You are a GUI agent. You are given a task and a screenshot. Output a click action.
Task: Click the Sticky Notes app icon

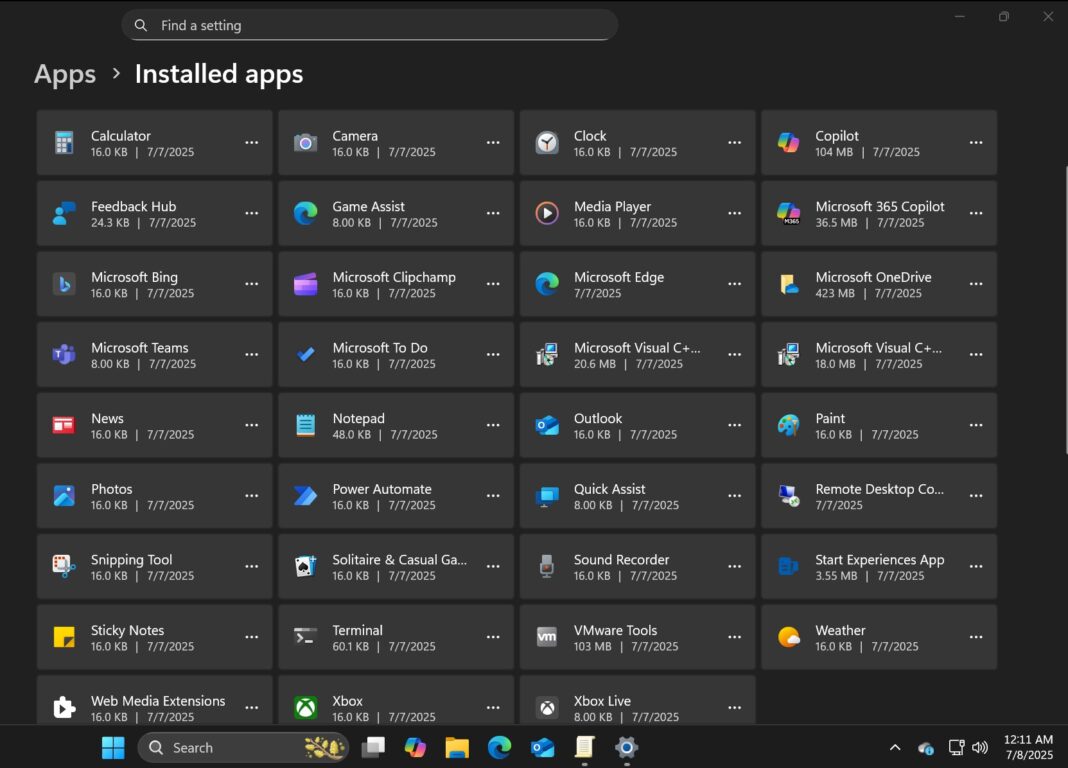click(x=63, y=636)
